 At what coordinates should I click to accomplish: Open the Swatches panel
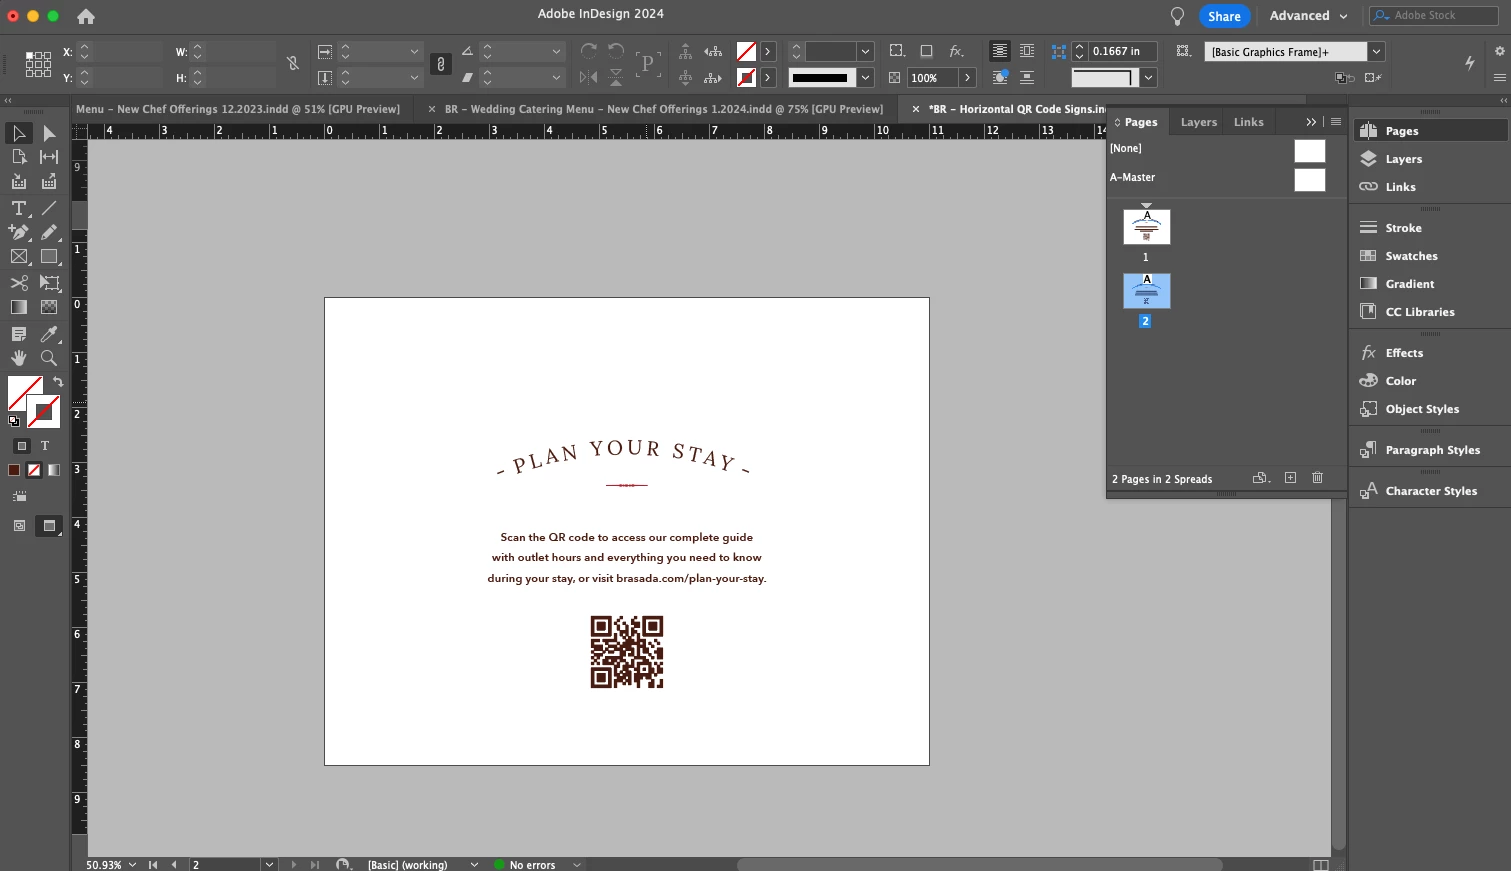coord(1411,256)
